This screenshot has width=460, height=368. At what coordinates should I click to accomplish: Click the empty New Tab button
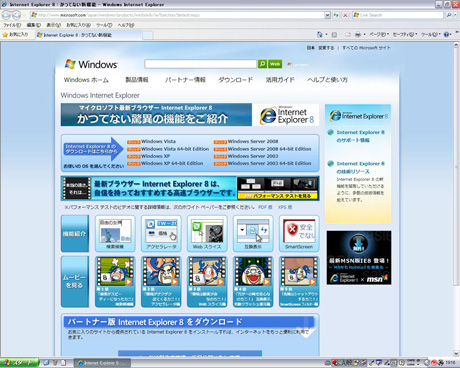click(x=148, y=35)
